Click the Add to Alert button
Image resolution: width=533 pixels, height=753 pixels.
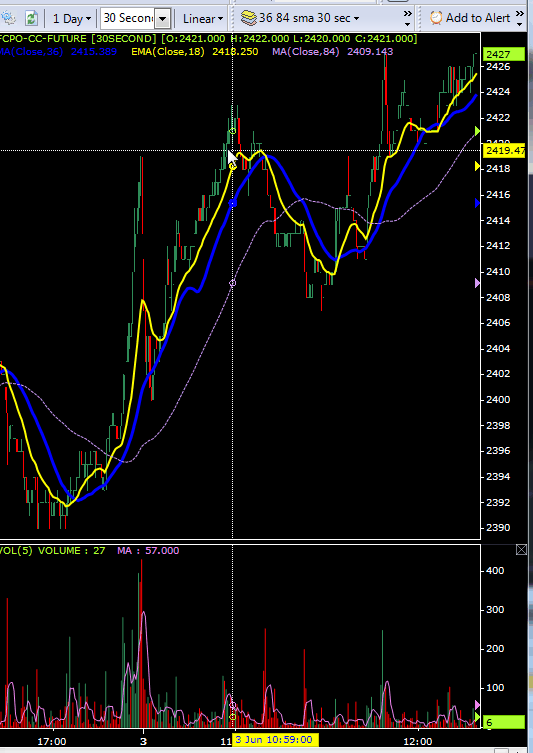[470, 18]
